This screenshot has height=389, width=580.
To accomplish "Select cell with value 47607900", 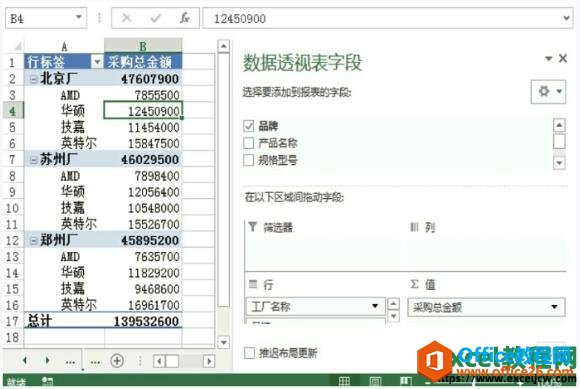I will [143, 78].
